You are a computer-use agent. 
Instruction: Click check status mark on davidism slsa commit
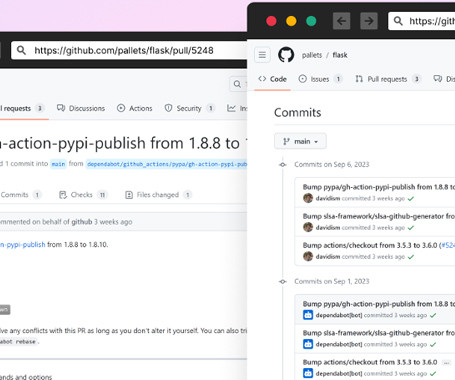tap(411, 228)
